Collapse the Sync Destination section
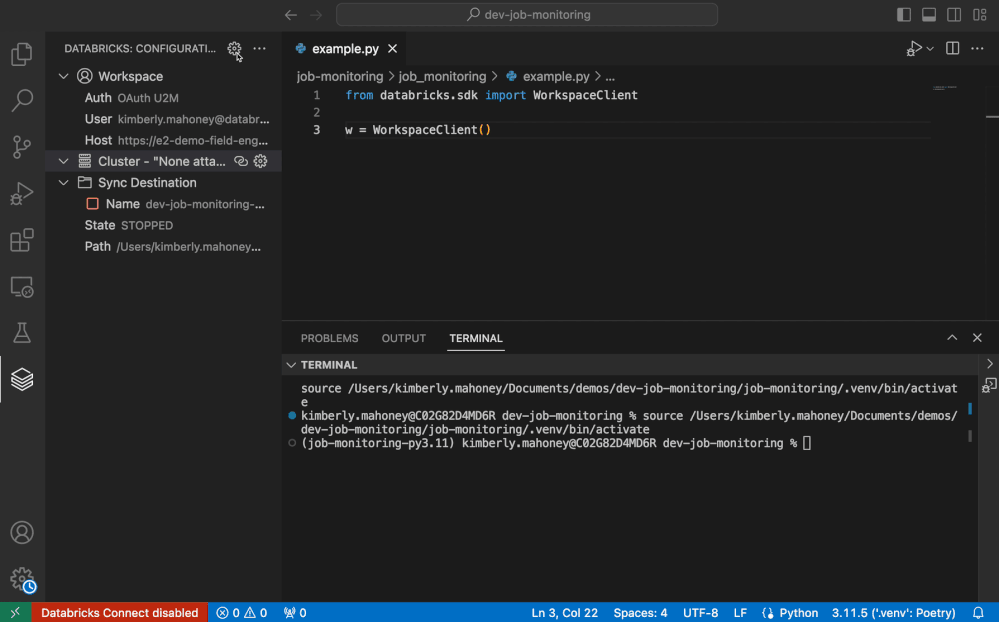The width and height of the screenshot is (999, 622). point(64,183)
